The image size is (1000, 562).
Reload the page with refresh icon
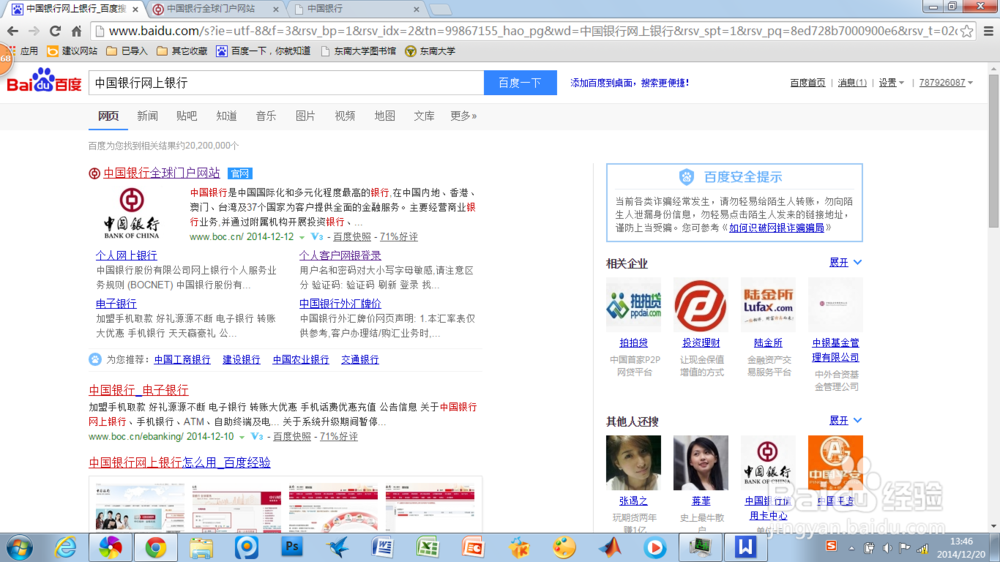pos(55,31)
